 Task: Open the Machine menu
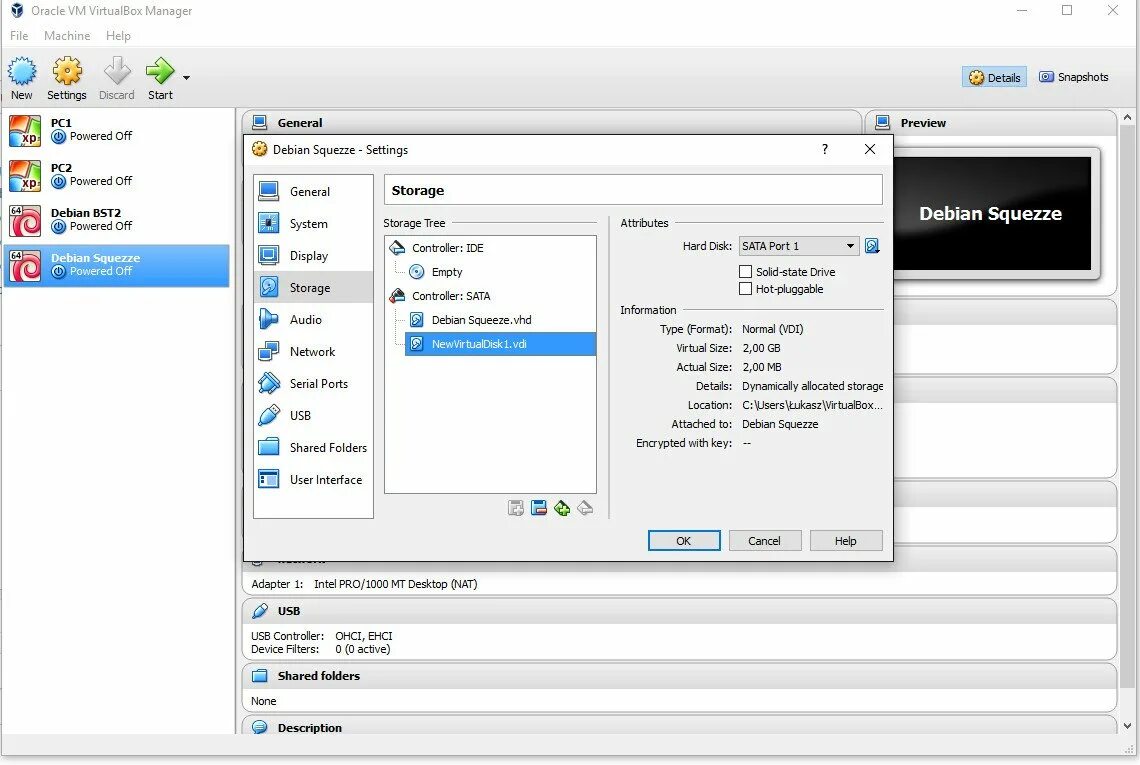pos(67,36)
